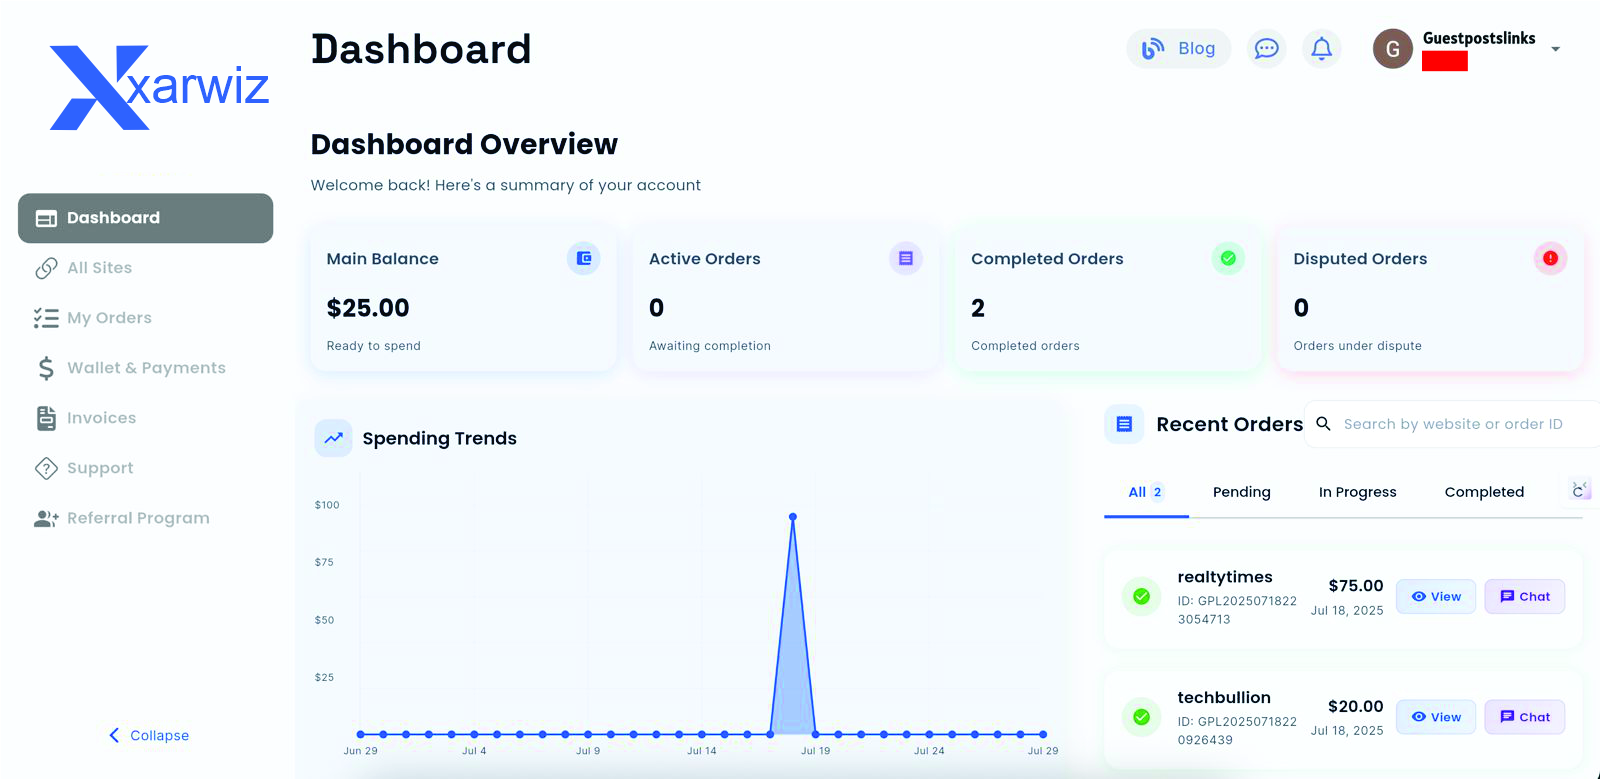This screenshot has height=779, width=1600.
Task: Click the Active Orders list icon
Action: click(906, 258)
